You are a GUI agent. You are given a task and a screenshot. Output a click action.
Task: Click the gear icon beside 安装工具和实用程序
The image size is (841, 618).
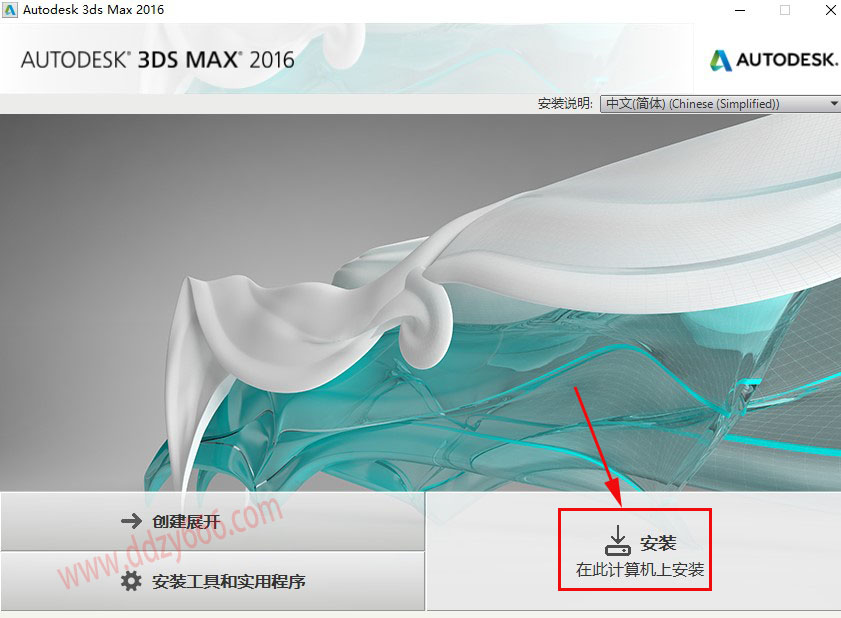tap(131, 580)
